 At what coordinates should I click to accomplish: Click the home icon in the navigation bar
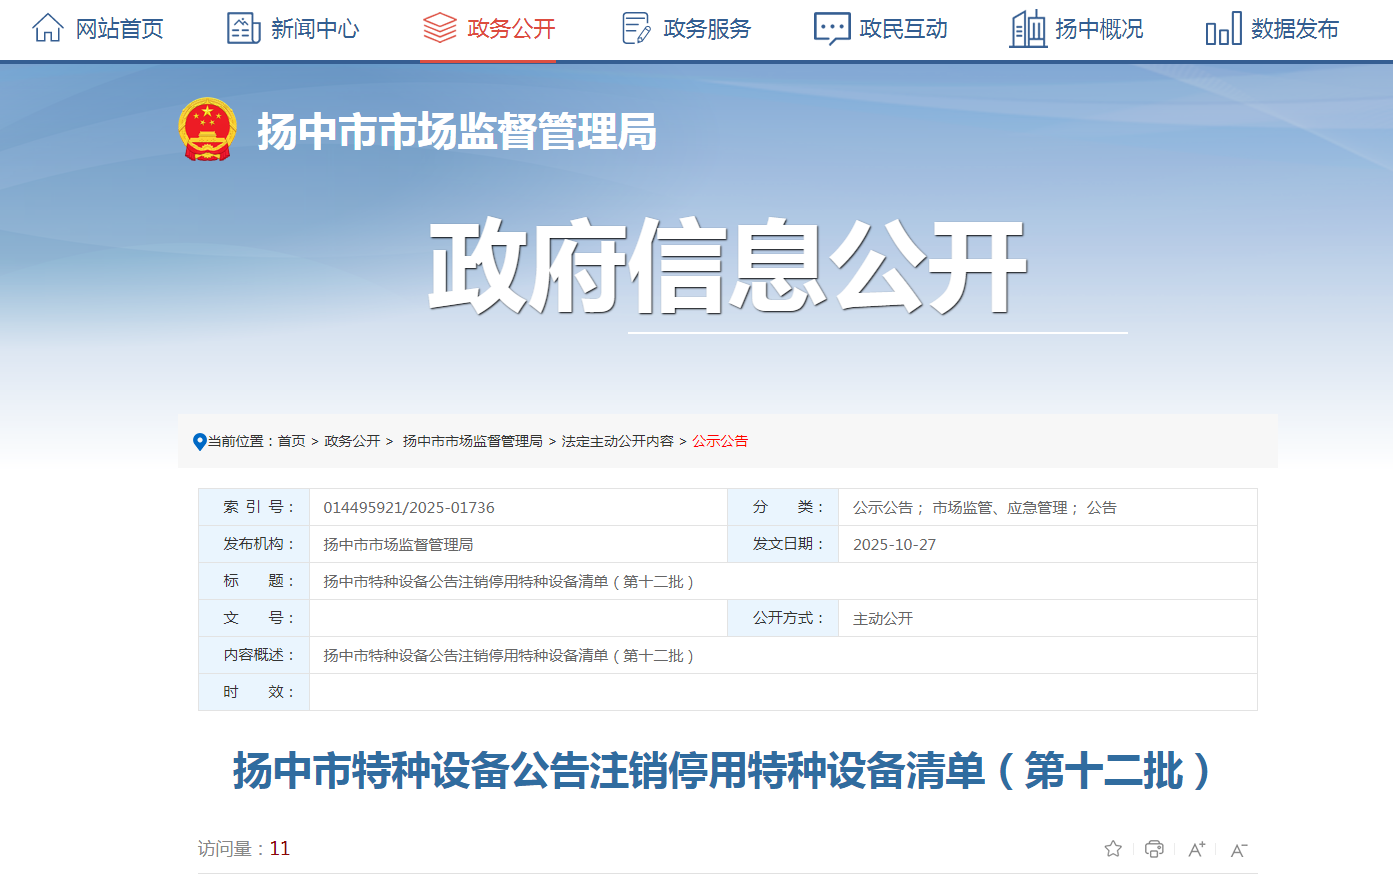47,29
